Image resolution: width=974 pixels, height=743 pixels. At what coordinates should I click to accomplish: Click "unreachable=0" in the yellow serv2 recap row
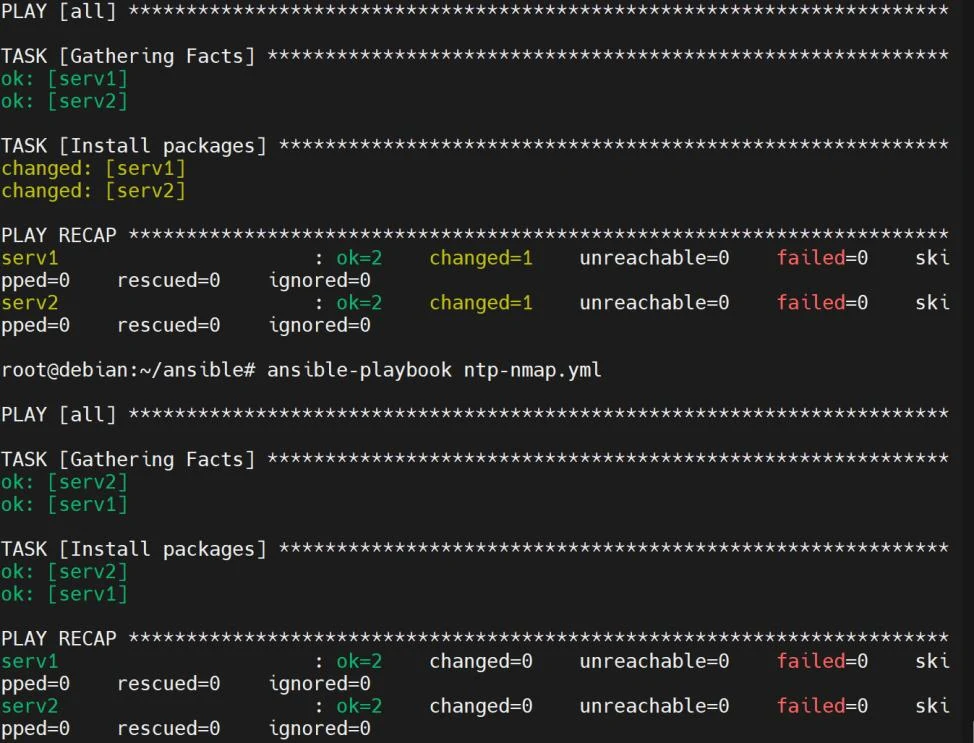[655, 303]
